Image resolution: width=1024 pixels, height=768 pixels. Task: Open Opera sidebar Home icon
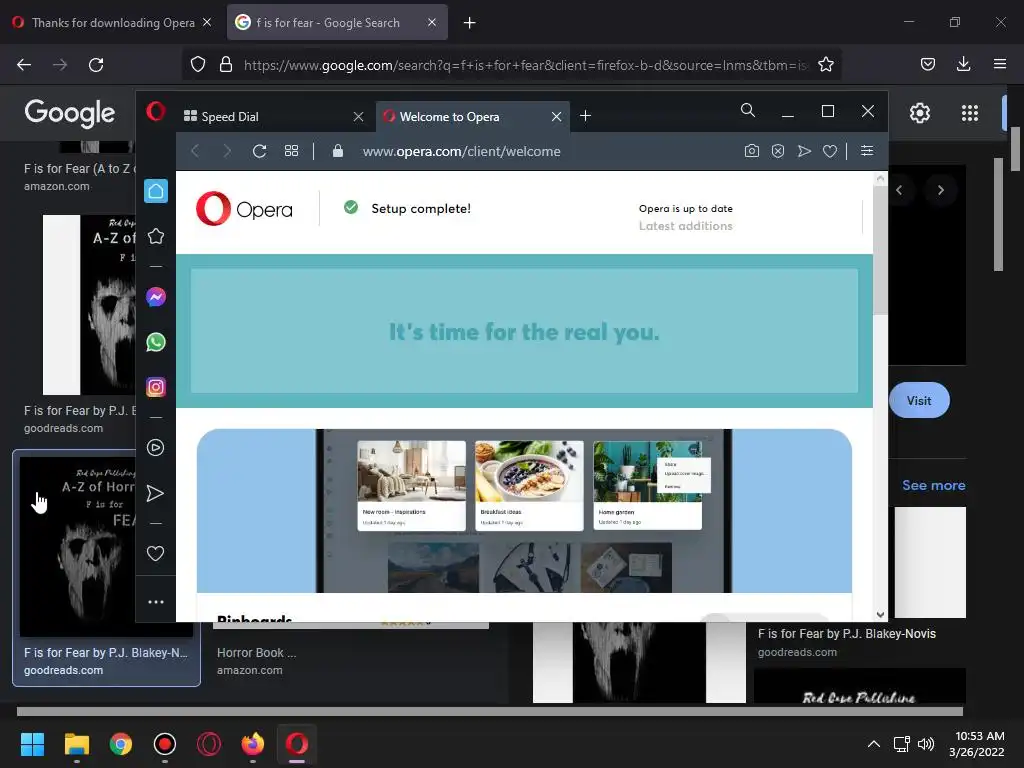(155, 191)
